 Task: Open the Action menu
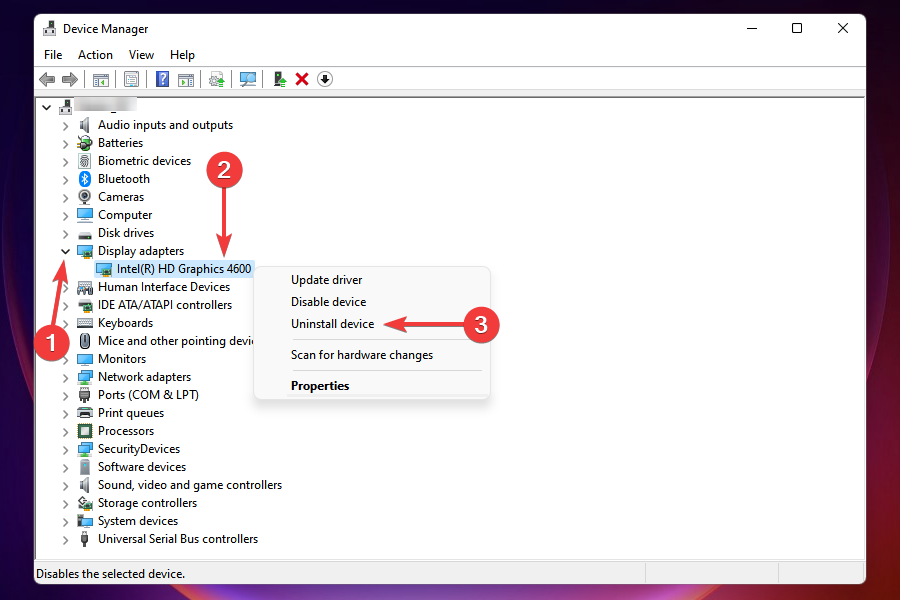click(95, 55)
